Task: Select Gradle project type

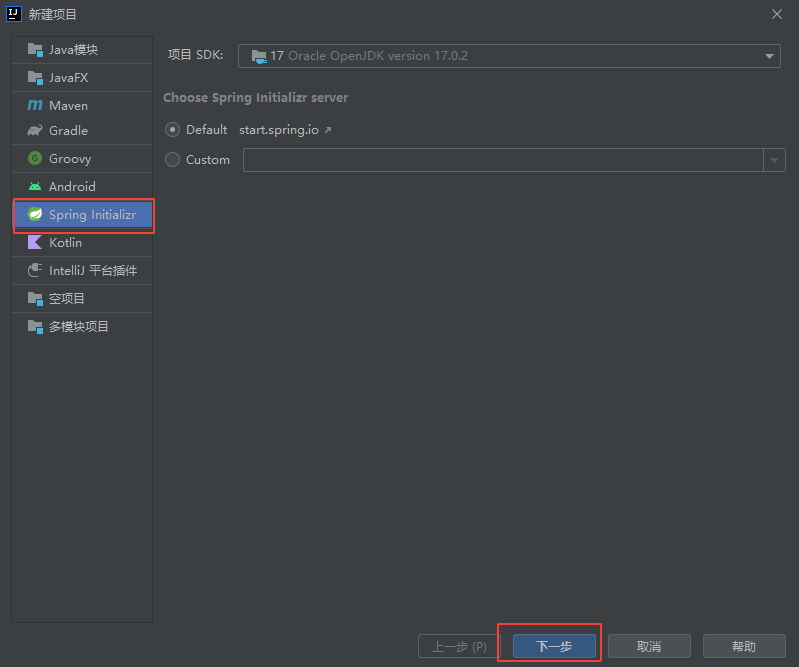Action: pyautogui.click(x=83, y=130)
